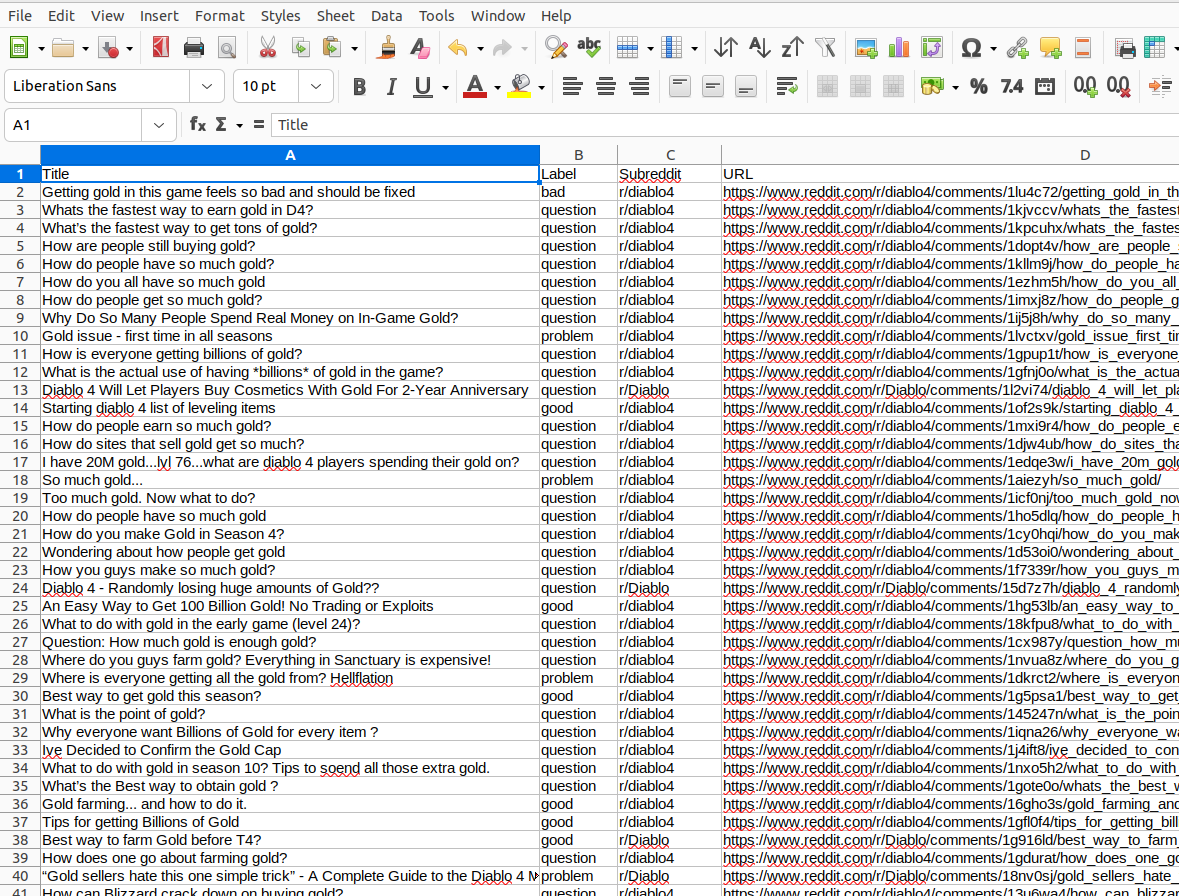The image size is (1179, 896).
Task: Insert a special character with the Omega icon
Action: (x=968, y=47)
